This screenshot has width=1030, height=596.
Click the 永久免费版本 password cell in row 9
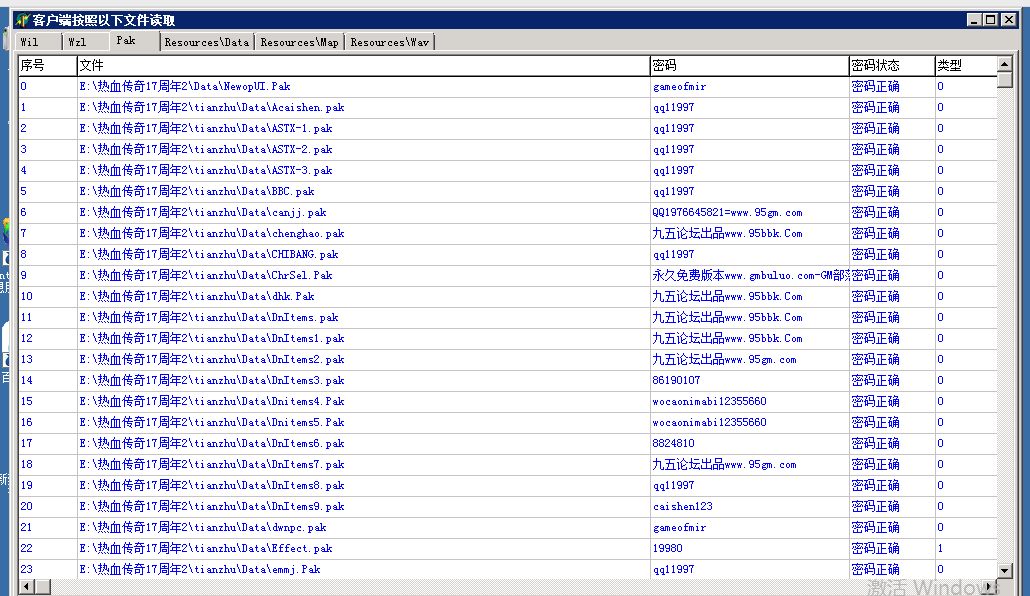[x=750, y=276]
